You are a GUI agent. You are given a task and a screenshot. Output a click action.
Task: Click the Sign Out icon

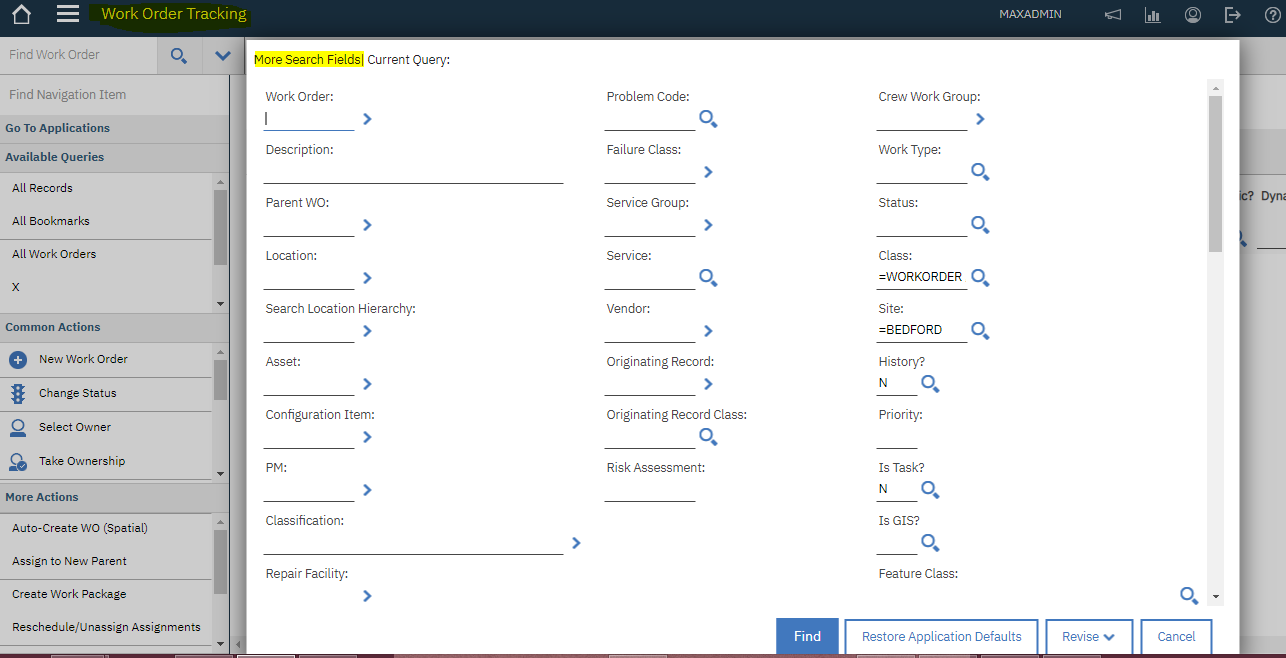(1232, 14)
